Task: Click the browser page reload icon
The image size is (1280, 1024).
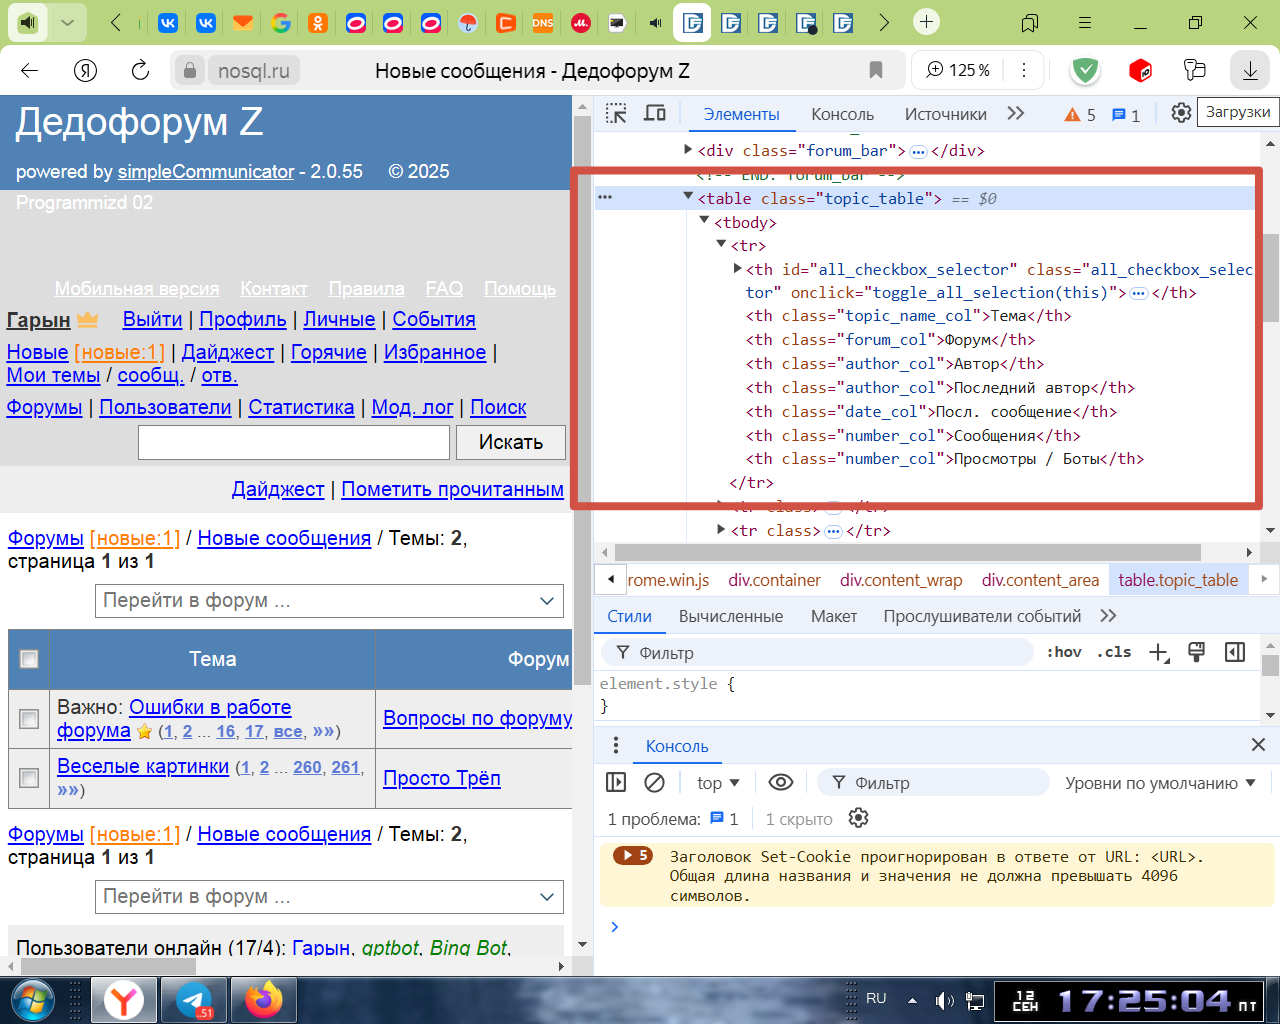Action: point(140,70)
